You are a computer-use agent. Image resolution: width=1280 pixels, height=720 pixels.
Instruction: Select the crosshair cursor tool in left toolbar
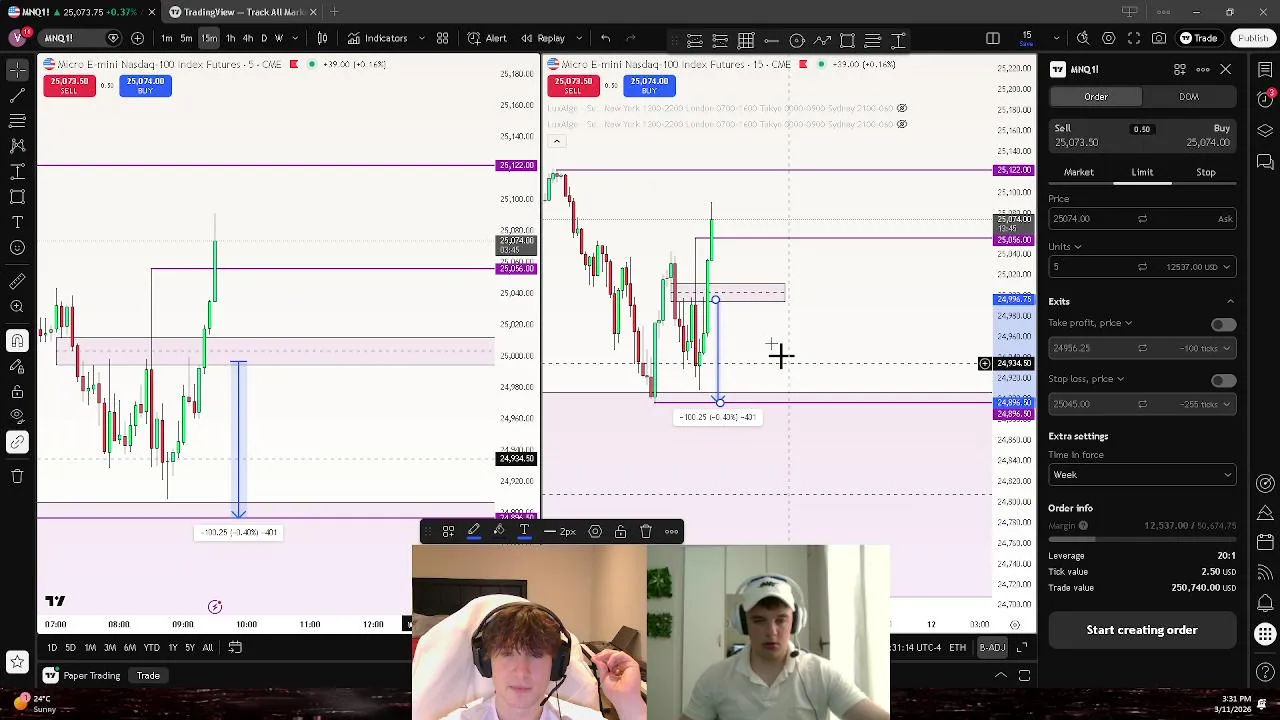[x=17, y=70]
